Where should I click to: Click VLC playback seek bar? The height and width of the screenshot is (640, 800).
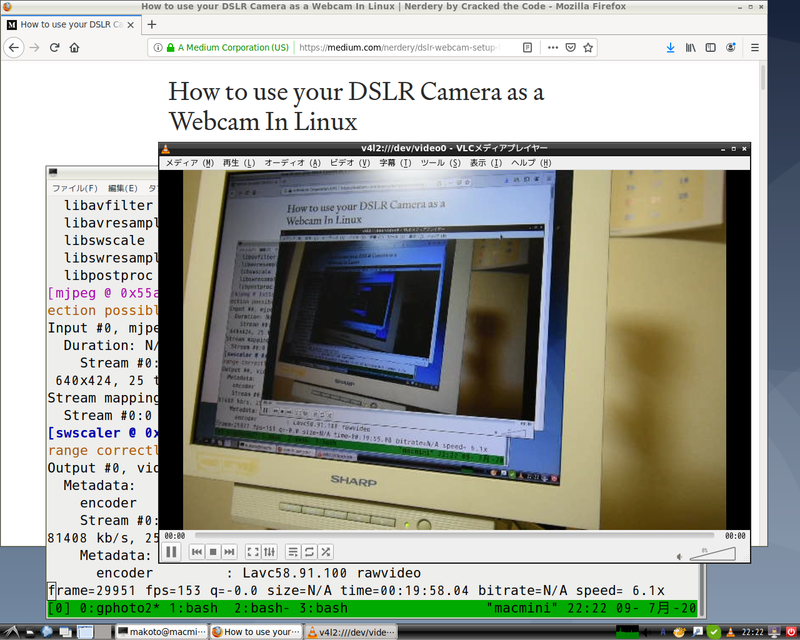click(454, 535)
